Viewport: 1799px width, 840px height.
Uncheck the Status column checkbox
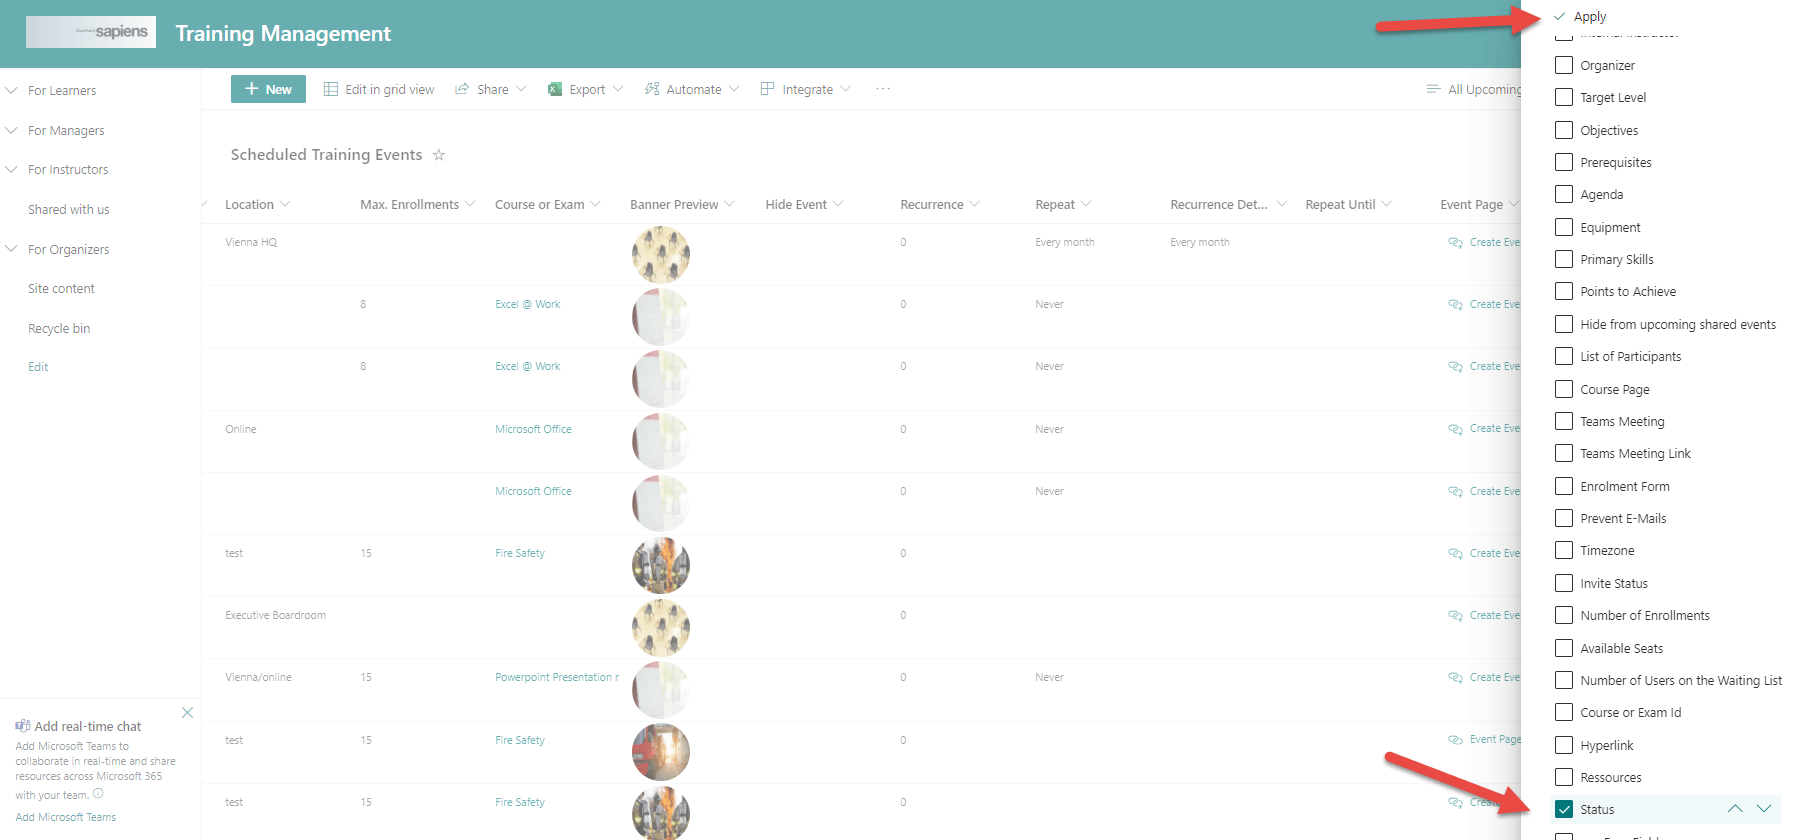tap(1564, 809)
